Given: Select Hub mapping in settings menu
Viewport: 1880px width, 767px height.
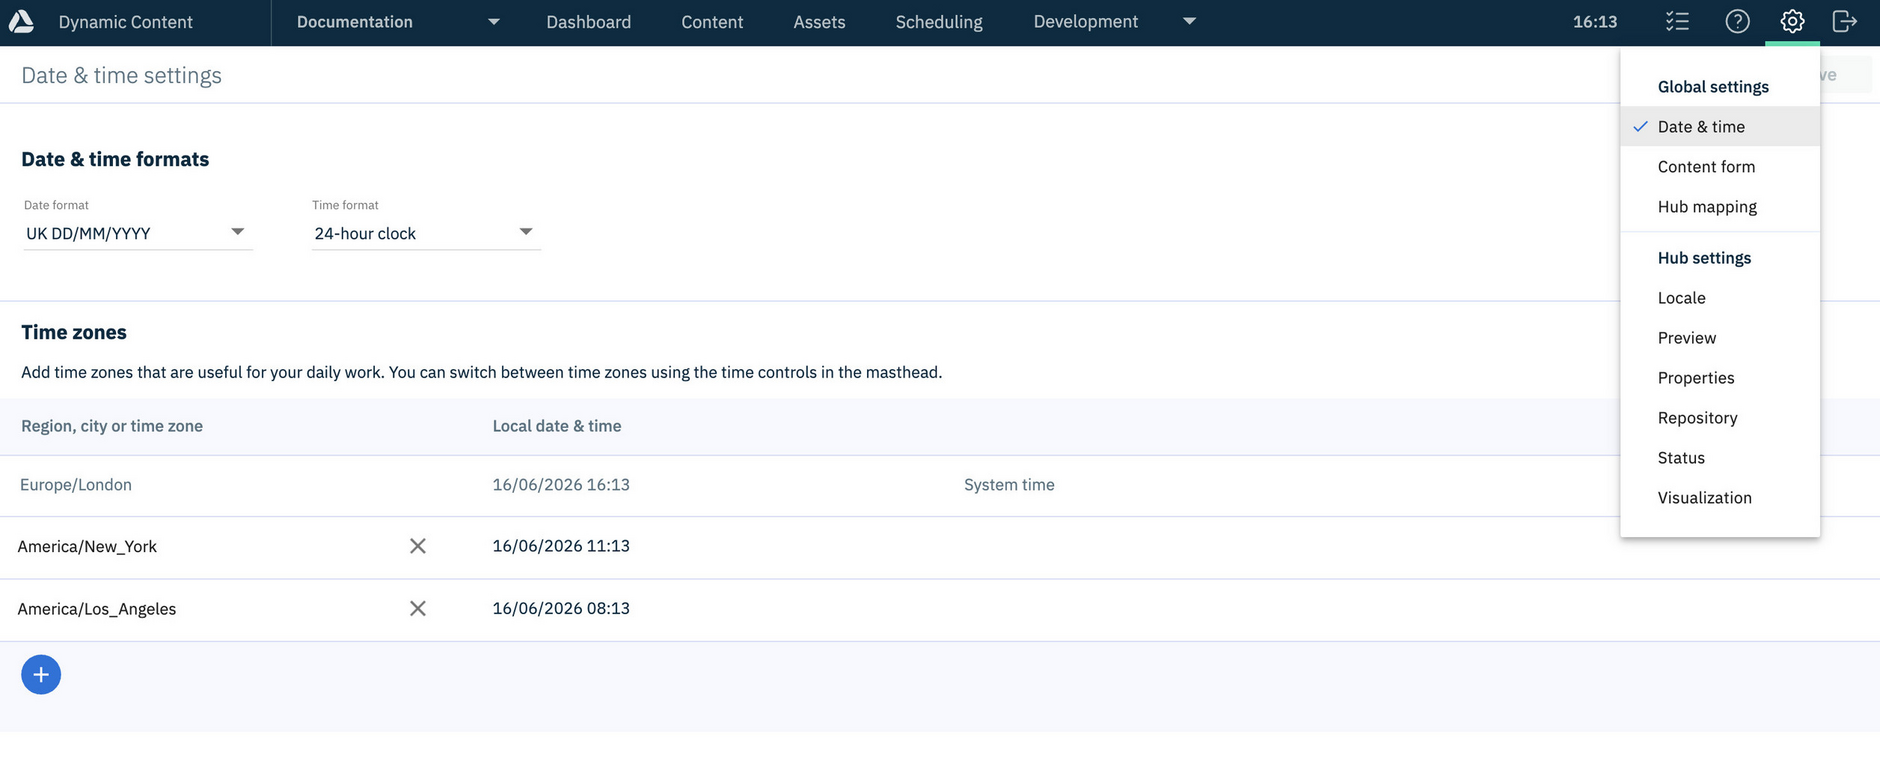Looking at the screenshot, I should click(x=1720, y=207).
